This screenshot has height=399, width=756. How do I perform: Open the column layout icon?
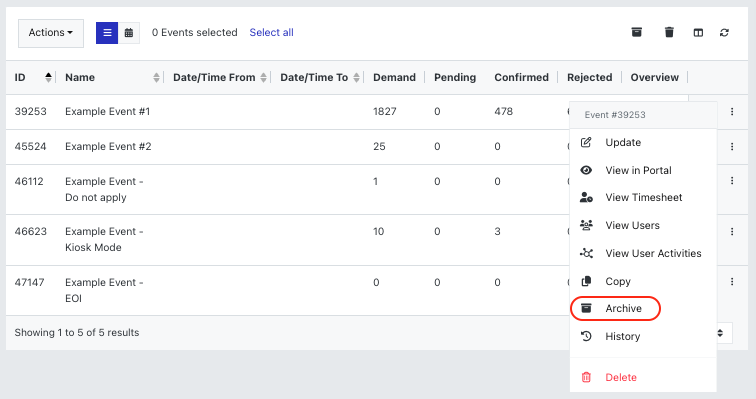click(698, 33)
